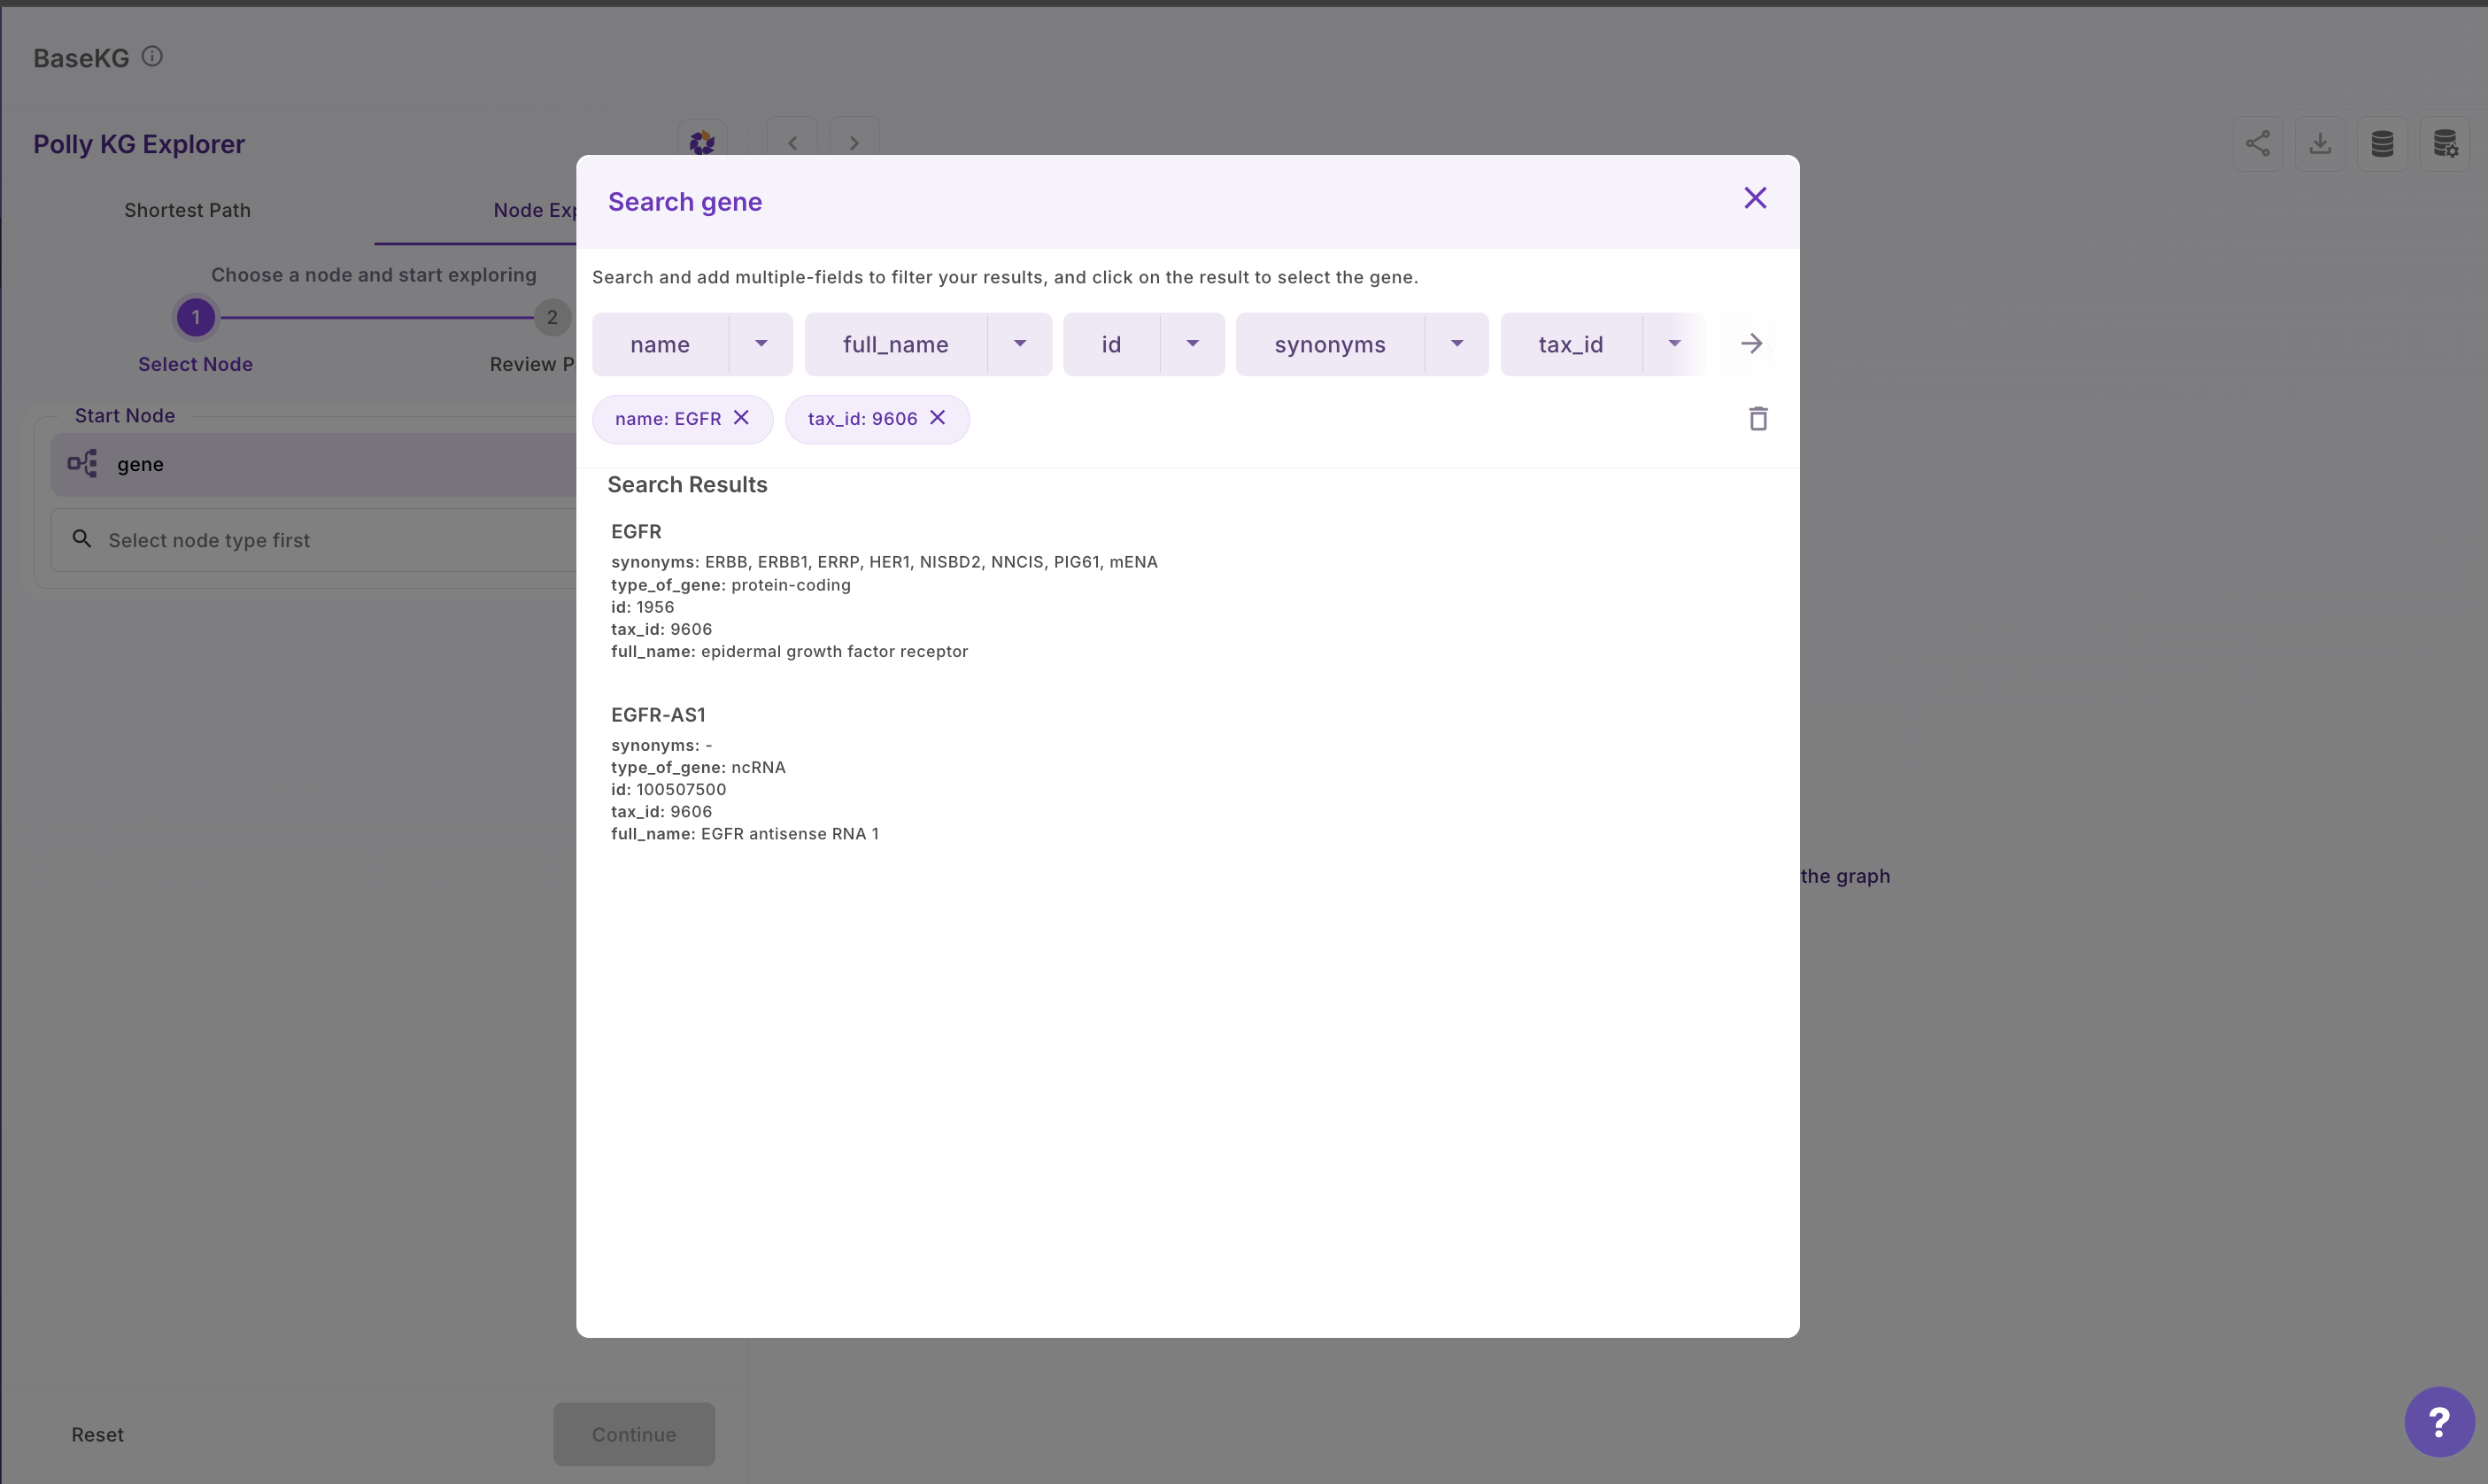Click EGFR full_name epidermal growth factor receptor
The height and width of the screenshot is (1484, 2488).
(790, 651)
